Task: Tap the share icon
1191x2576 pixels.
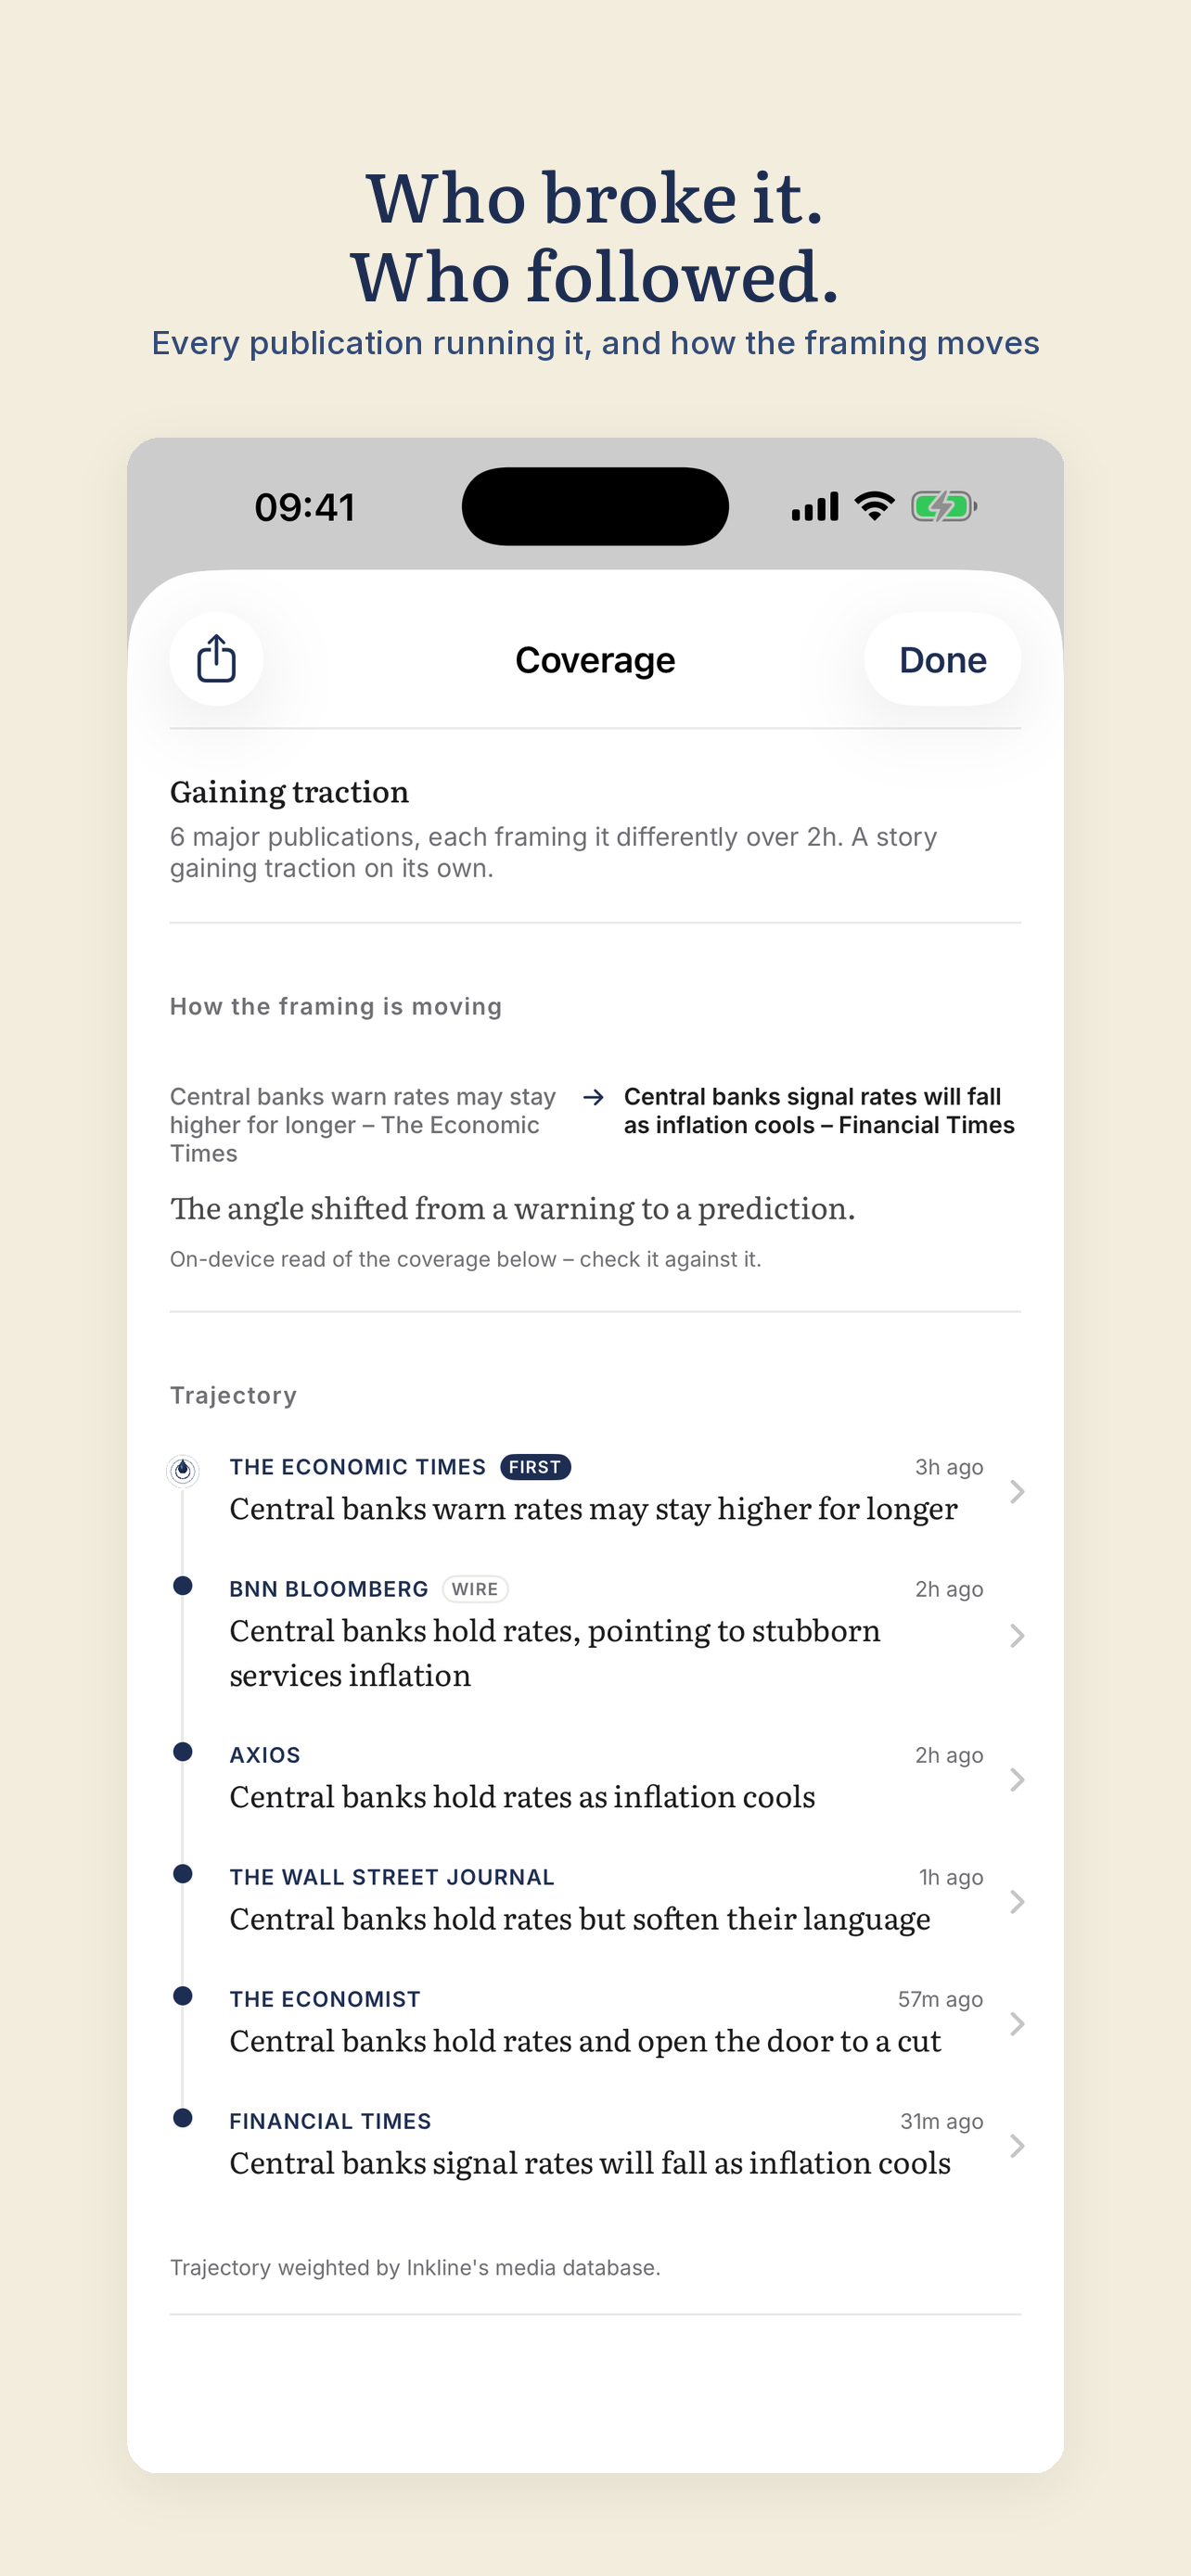Action: [216, 659]
